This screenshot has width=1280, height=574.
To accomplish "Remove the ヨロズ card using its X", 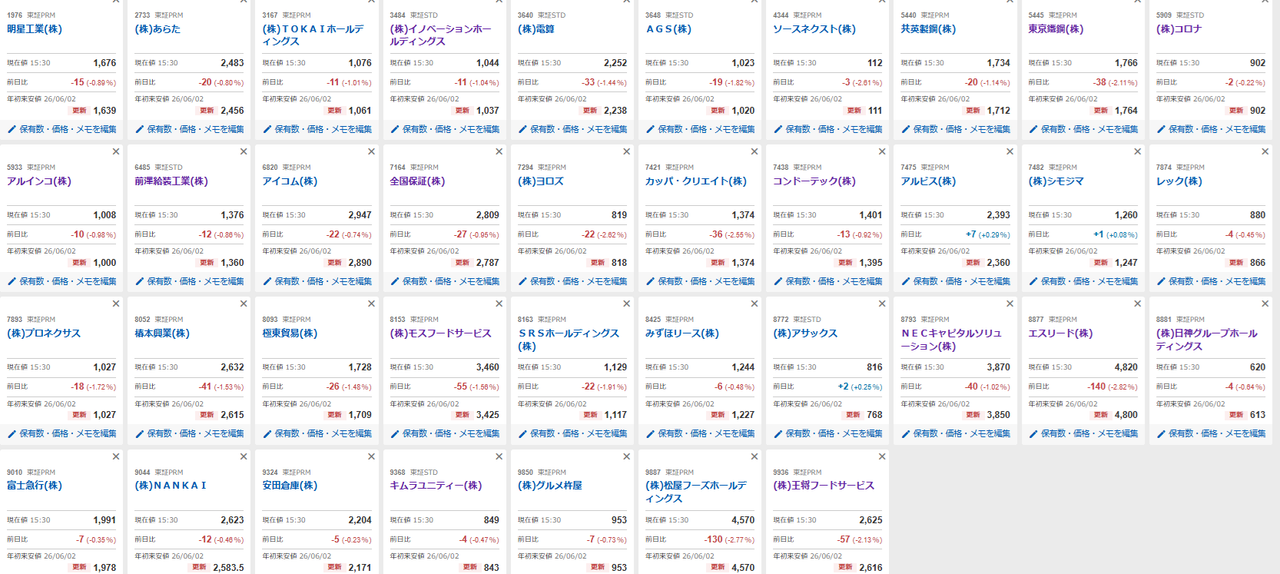I will [x=627, y=152].
